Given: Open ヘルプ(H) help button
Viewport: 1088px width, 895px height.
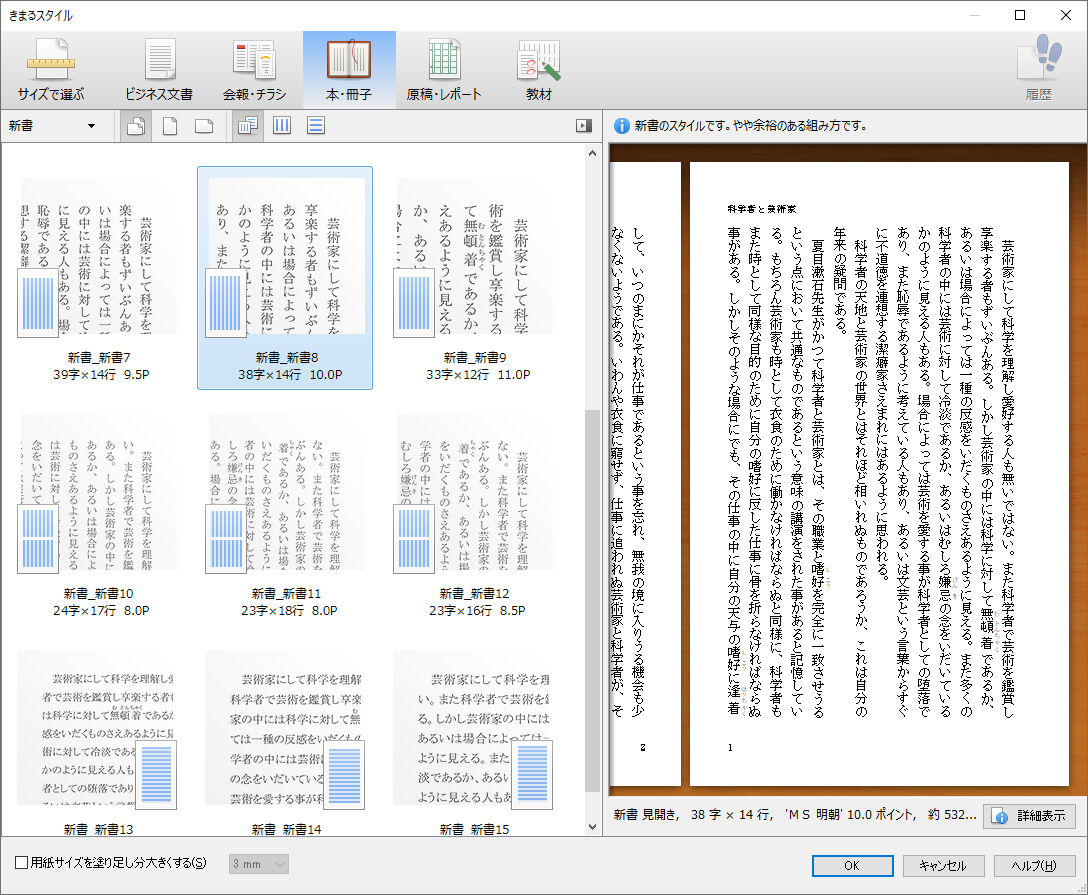Looking at the screenshot, I should coord(1035,865).
